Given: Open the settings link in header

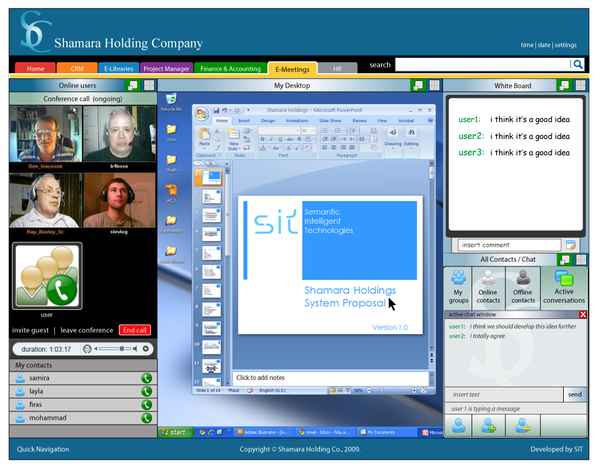Looking at the screenshot, I should [x=566, y=45].
